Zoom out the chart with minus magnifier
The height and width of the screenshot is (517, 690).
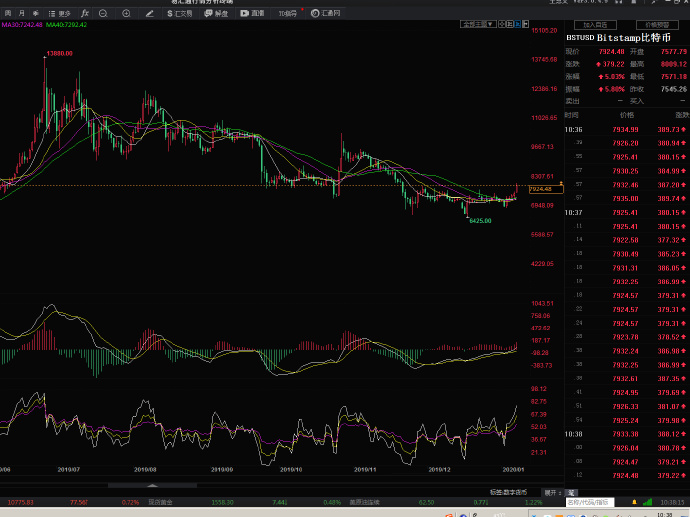pyautogui.click(x=103, y=14)
